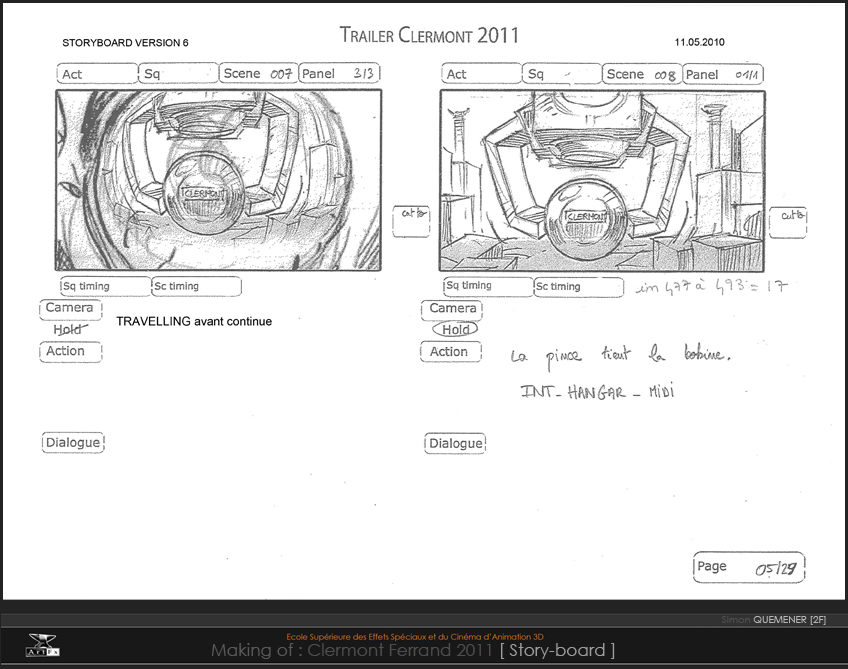This screenshot has height=669, width=848.
Task: Select the Sq timing box under Scene 007
Action: point(104,287)
